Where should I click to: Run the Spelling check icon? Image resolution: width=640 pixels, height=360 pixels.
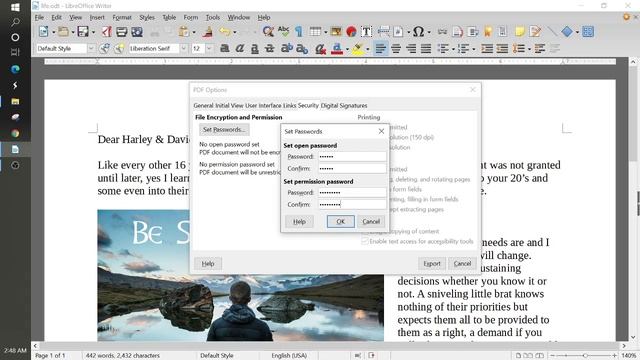(x=283, y=31)
